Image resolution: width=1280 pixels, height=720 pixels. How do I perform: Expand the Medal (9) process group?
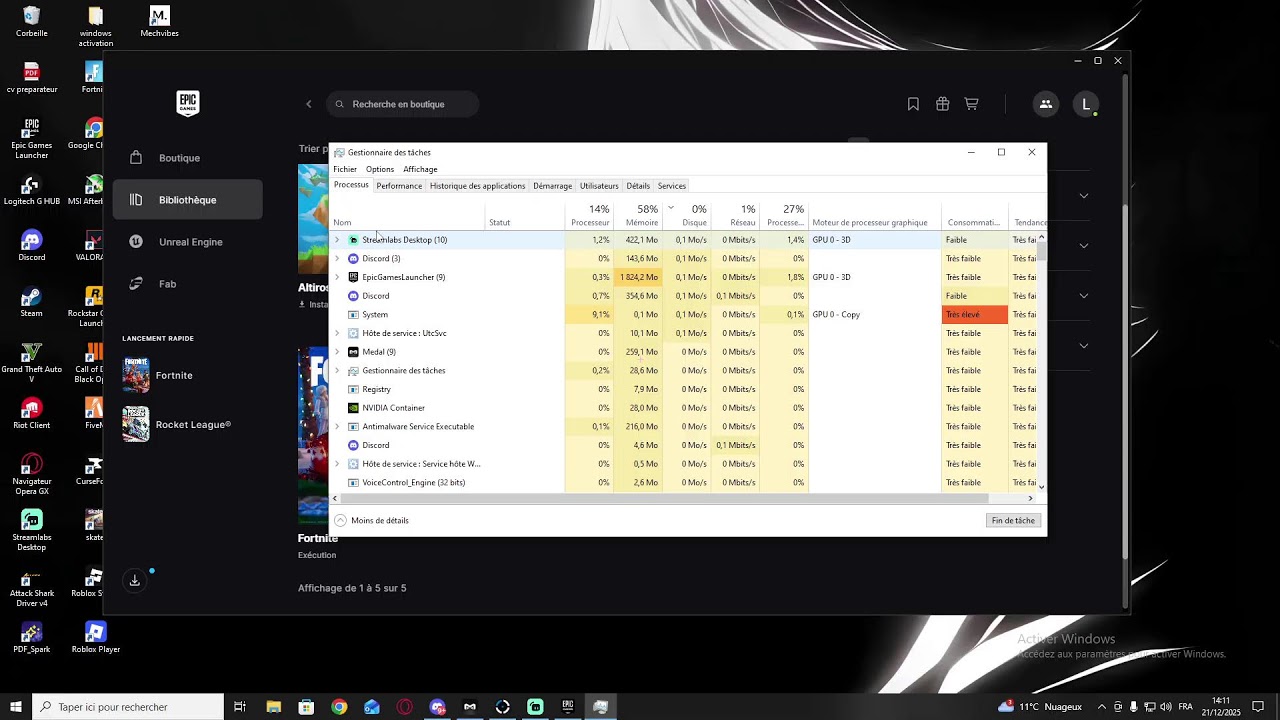click(337, 352)
